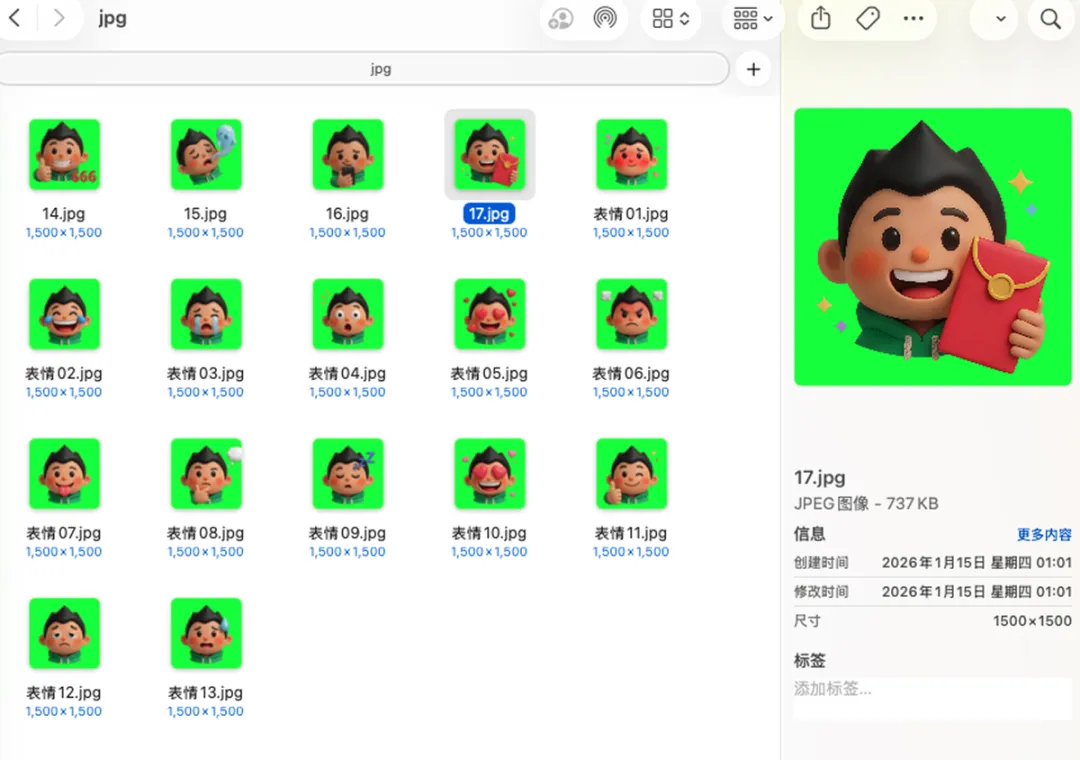Screen dimensions: 1080x760
Task: Open the shared folder people icon
Action: click(x=561, y=18)
